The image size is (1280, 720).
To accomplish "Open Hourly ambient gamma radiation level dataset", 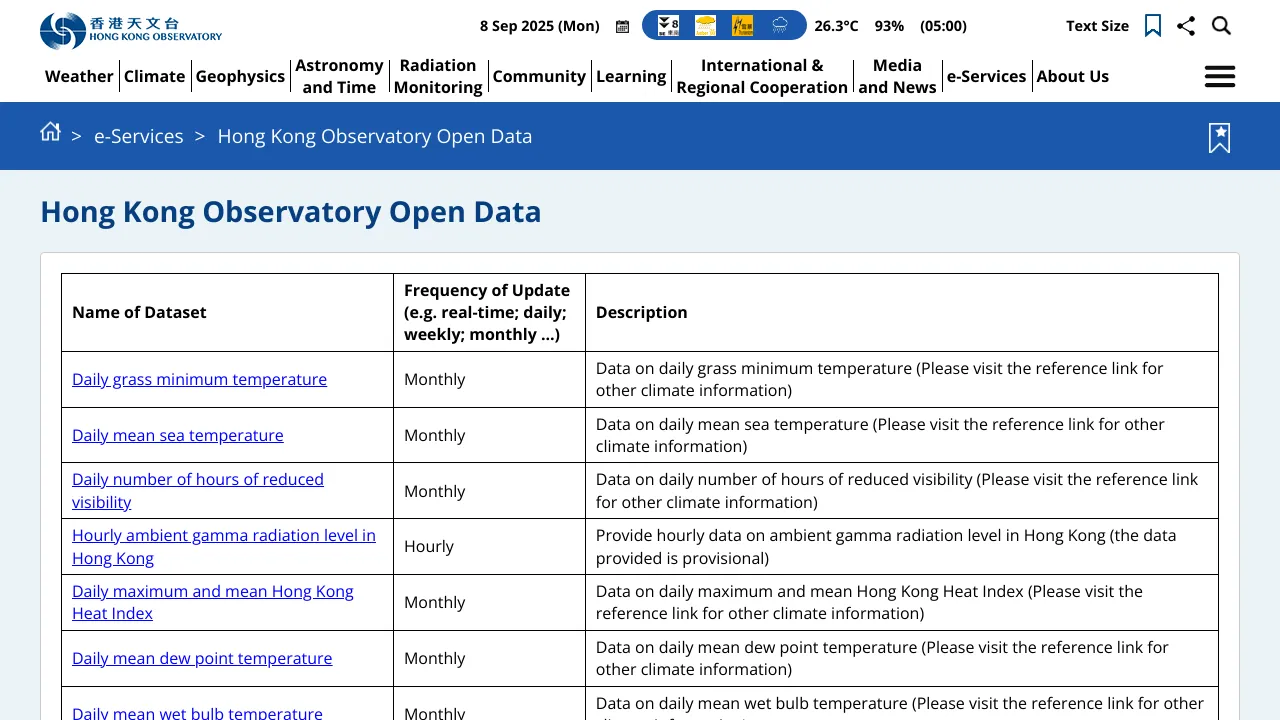I will pos(224,547).
